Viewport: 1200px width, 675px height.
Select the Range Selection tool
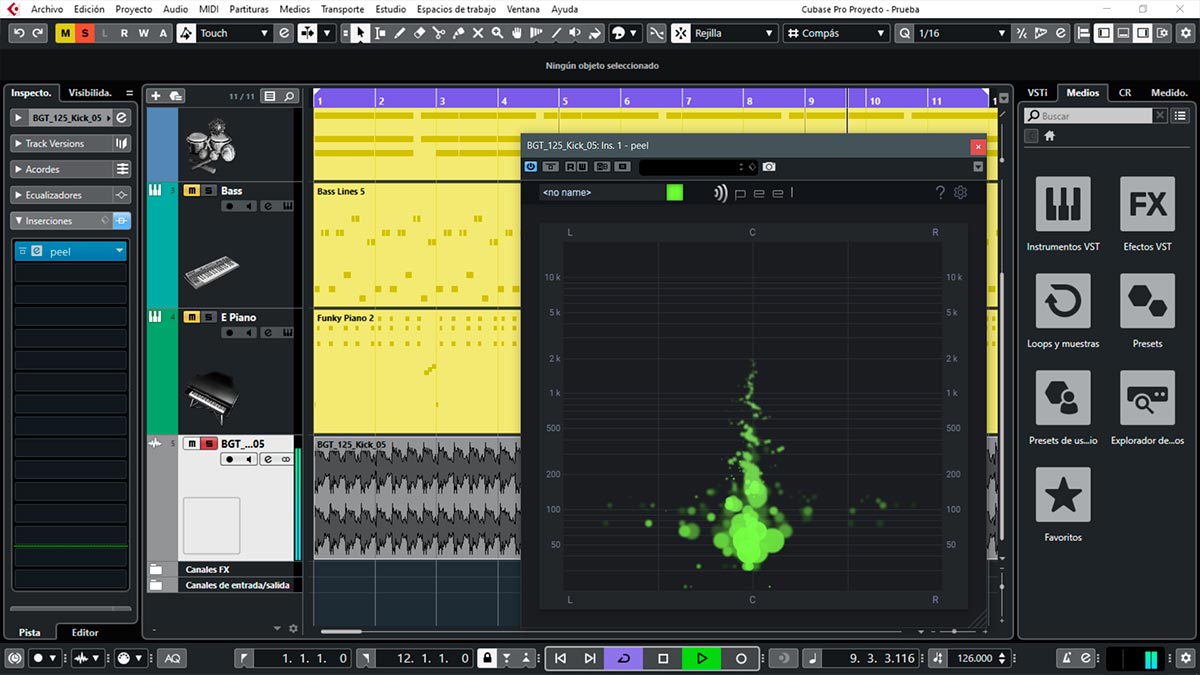pyautogui.click(x=380, y=33)
